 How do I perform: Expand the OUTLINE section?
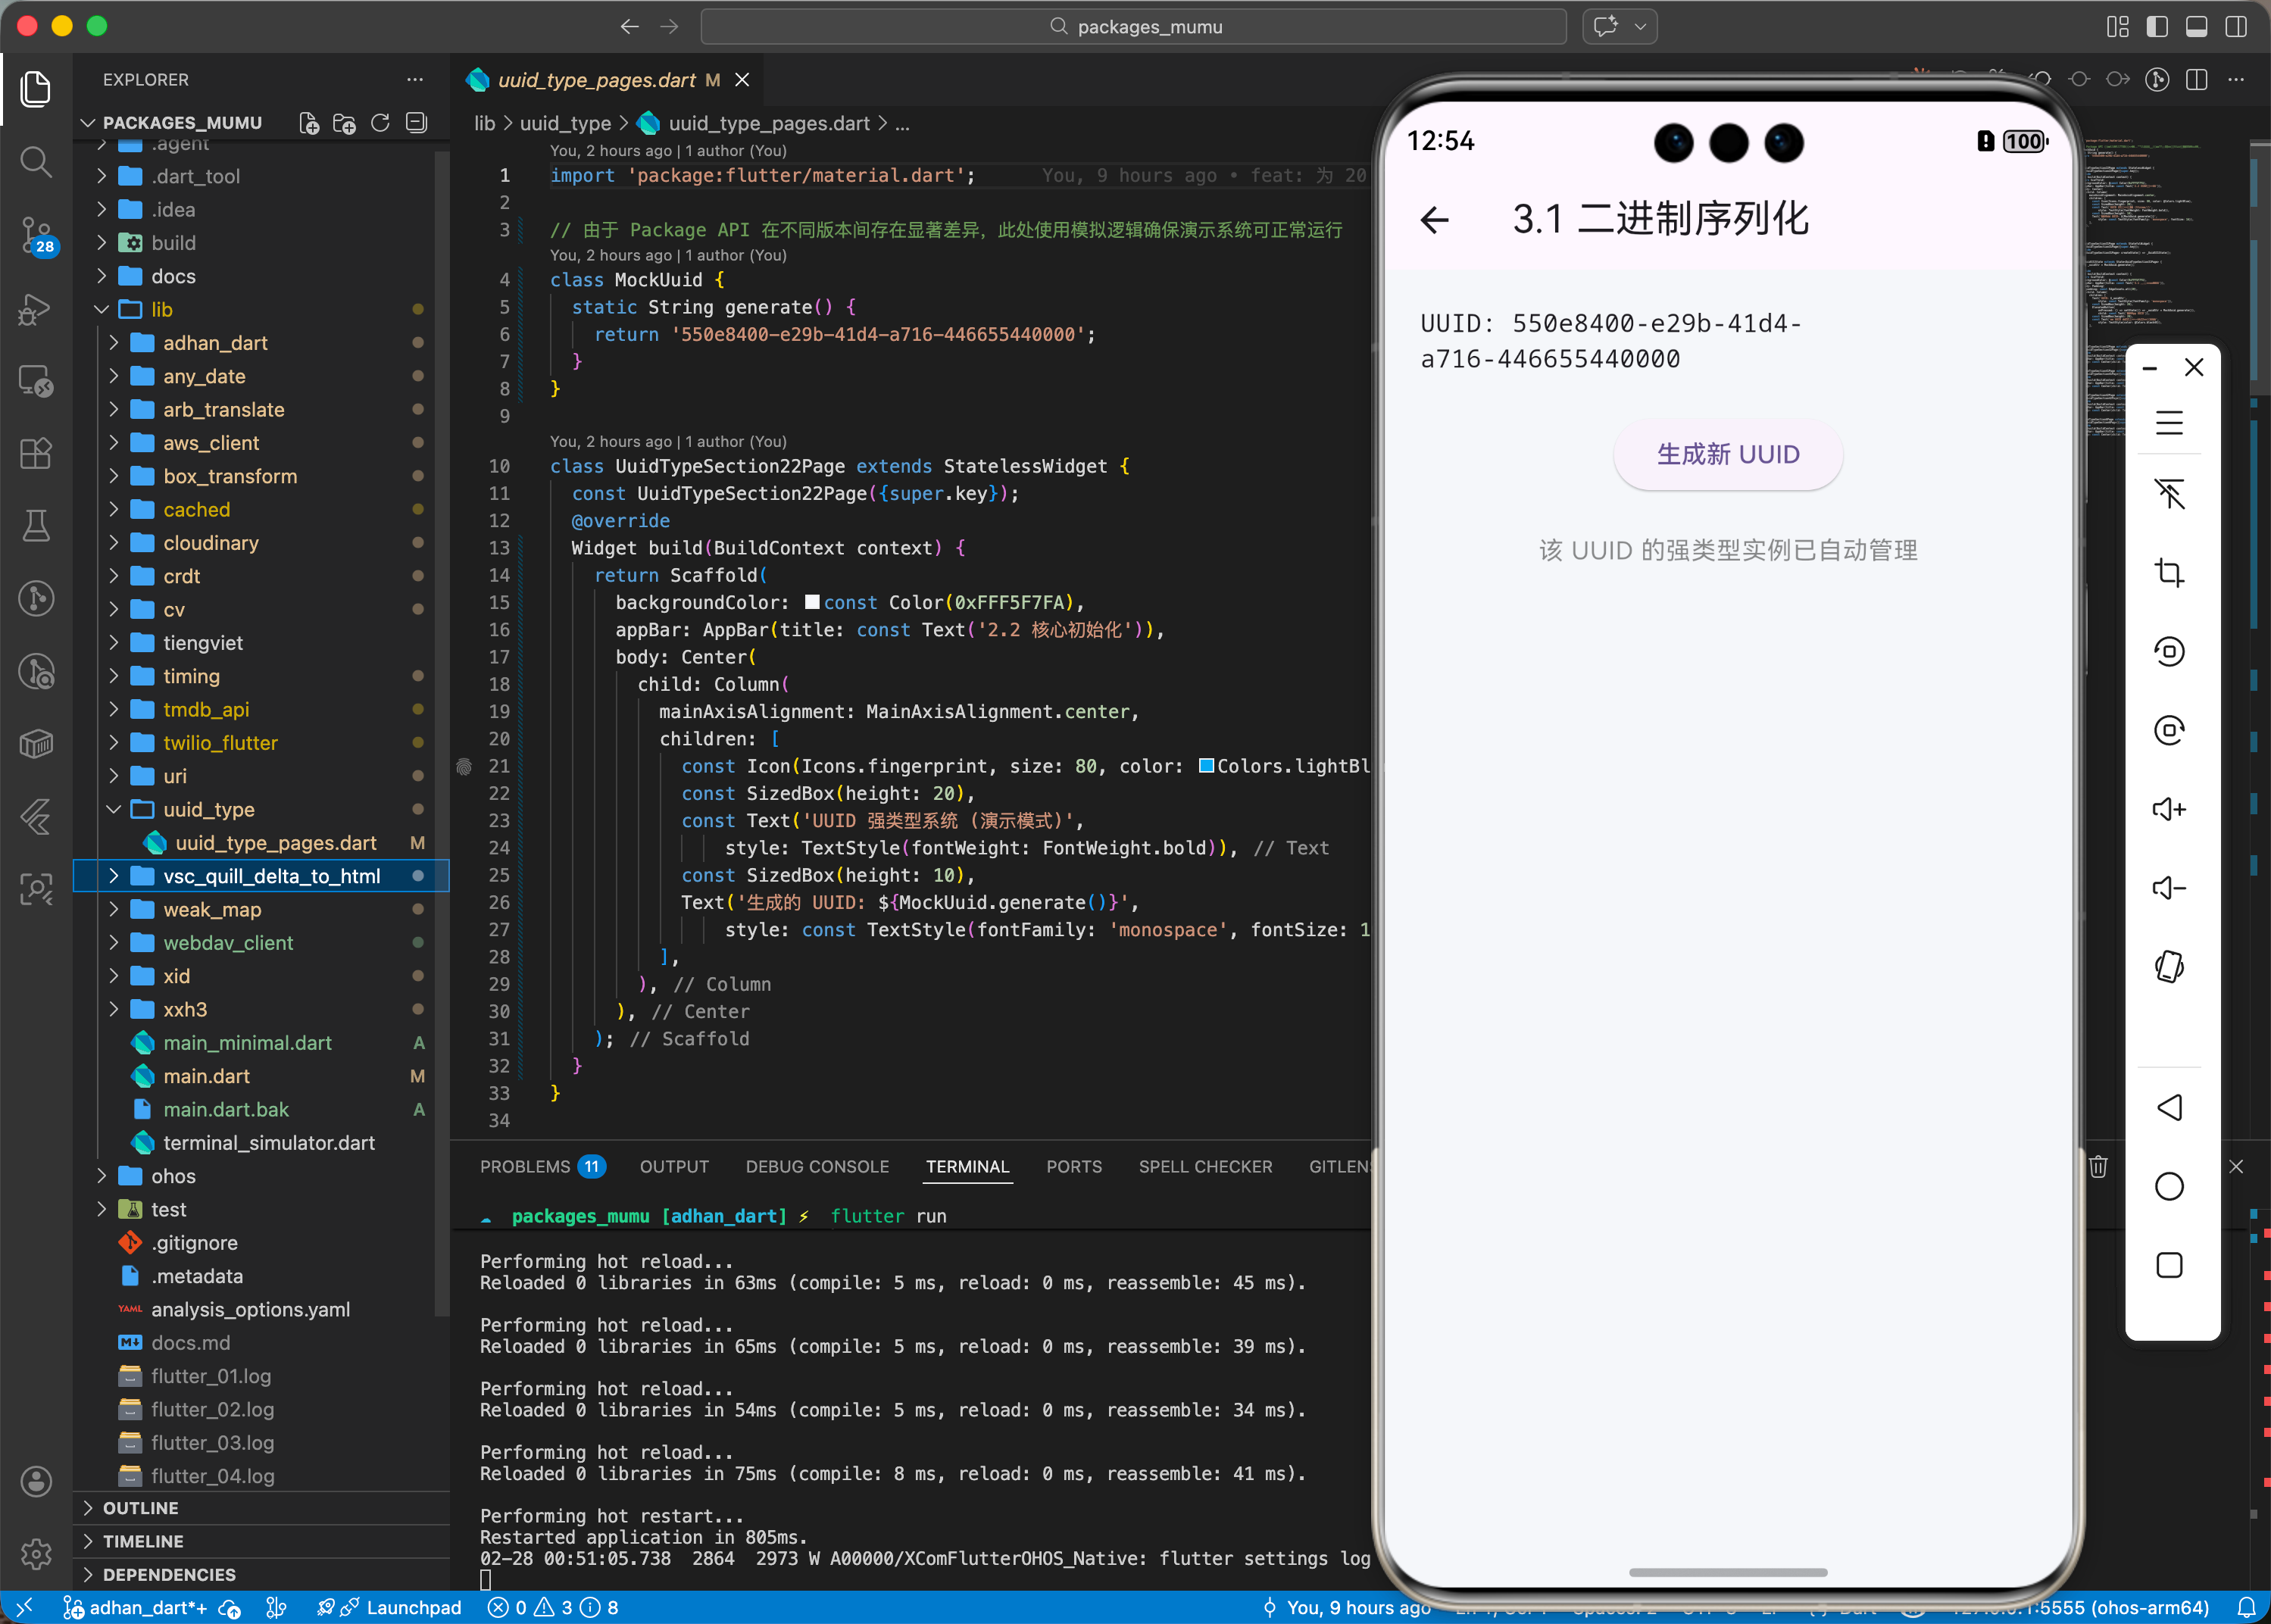point(141,1508)
